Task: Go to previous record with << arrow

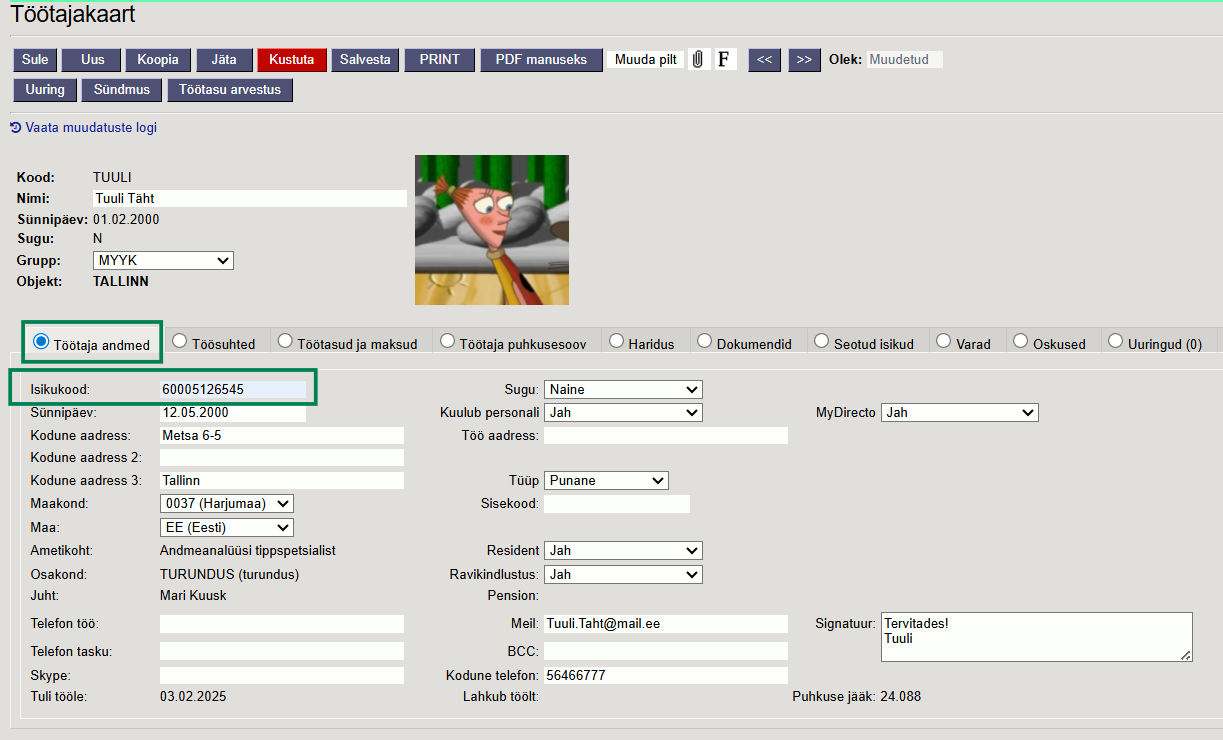Action: [x=764, y=60]
